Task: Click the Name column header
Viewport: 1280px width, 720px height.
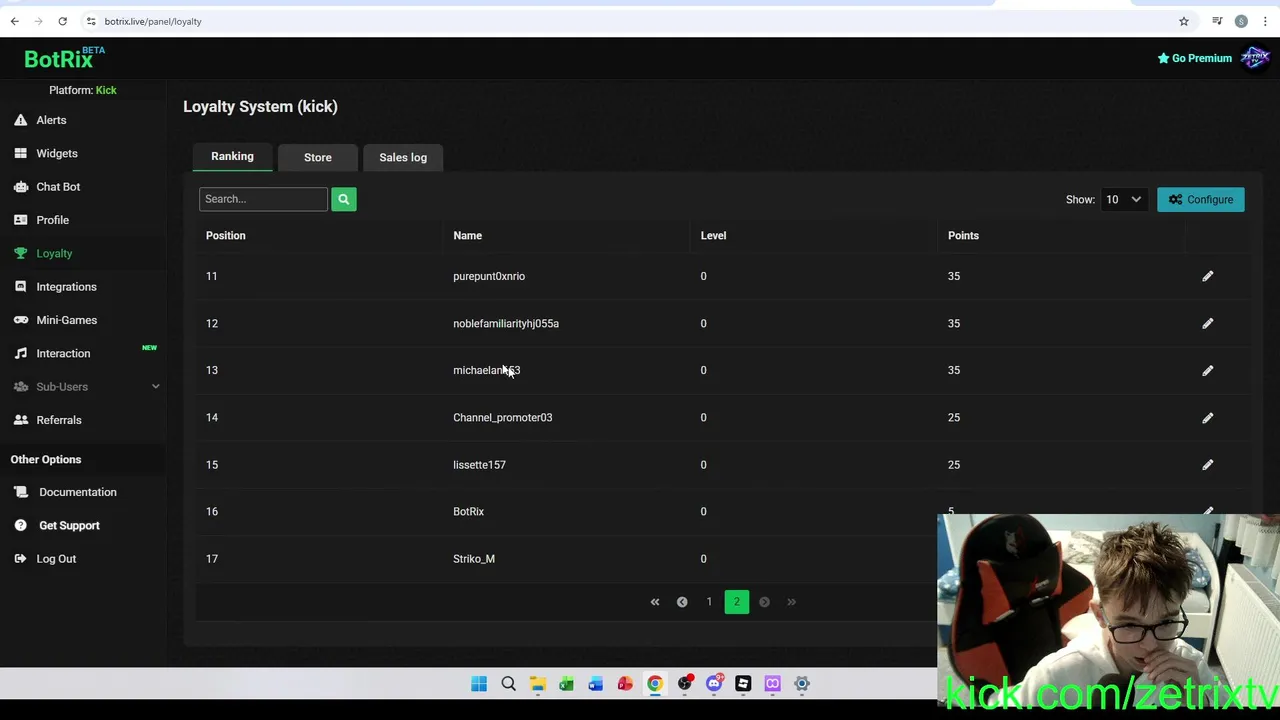Action: (x=467, y=235)
